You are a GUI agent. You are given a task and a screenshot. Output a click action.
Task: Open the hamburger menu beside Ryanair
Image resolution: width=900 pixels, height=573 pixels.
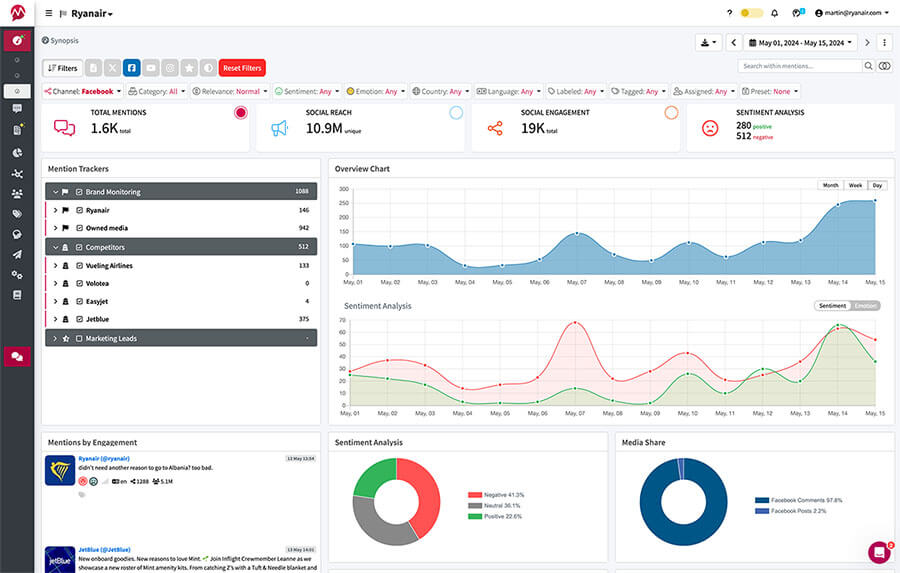click(49, 13)
